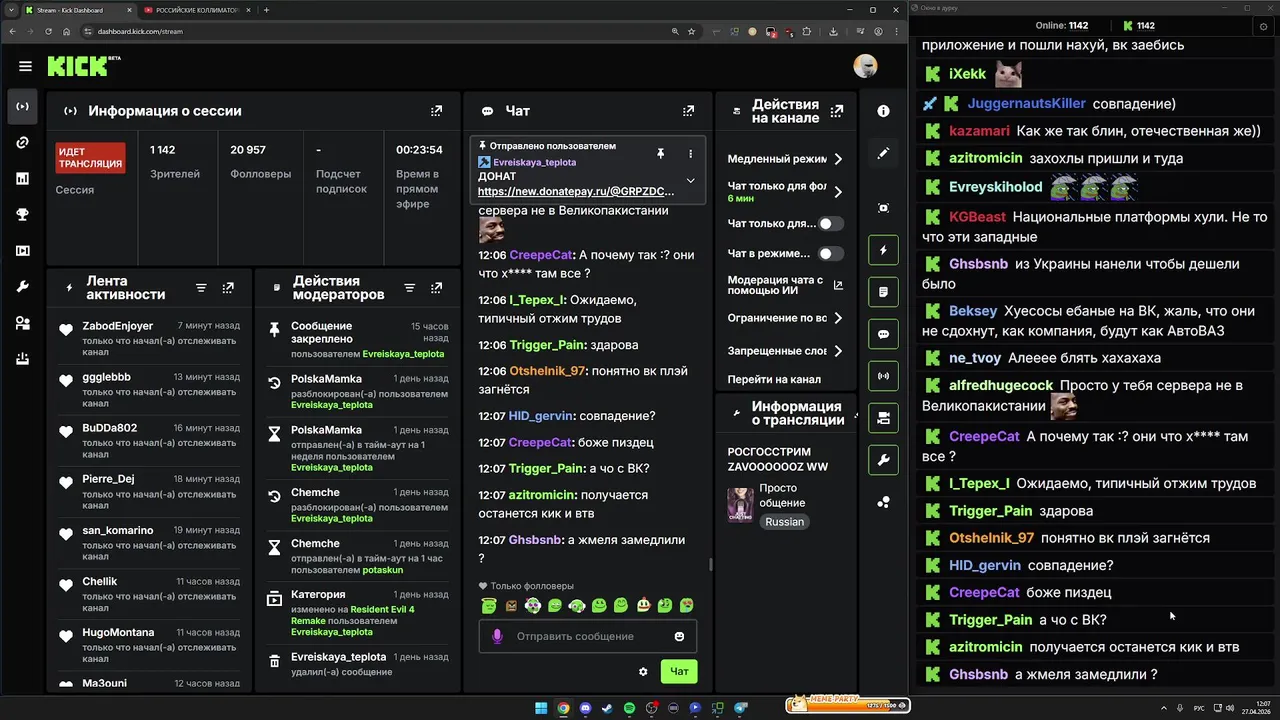Viewport: 1280px width, 720px height.
Task: Pop out the session information panel
Action: point(436,111)
